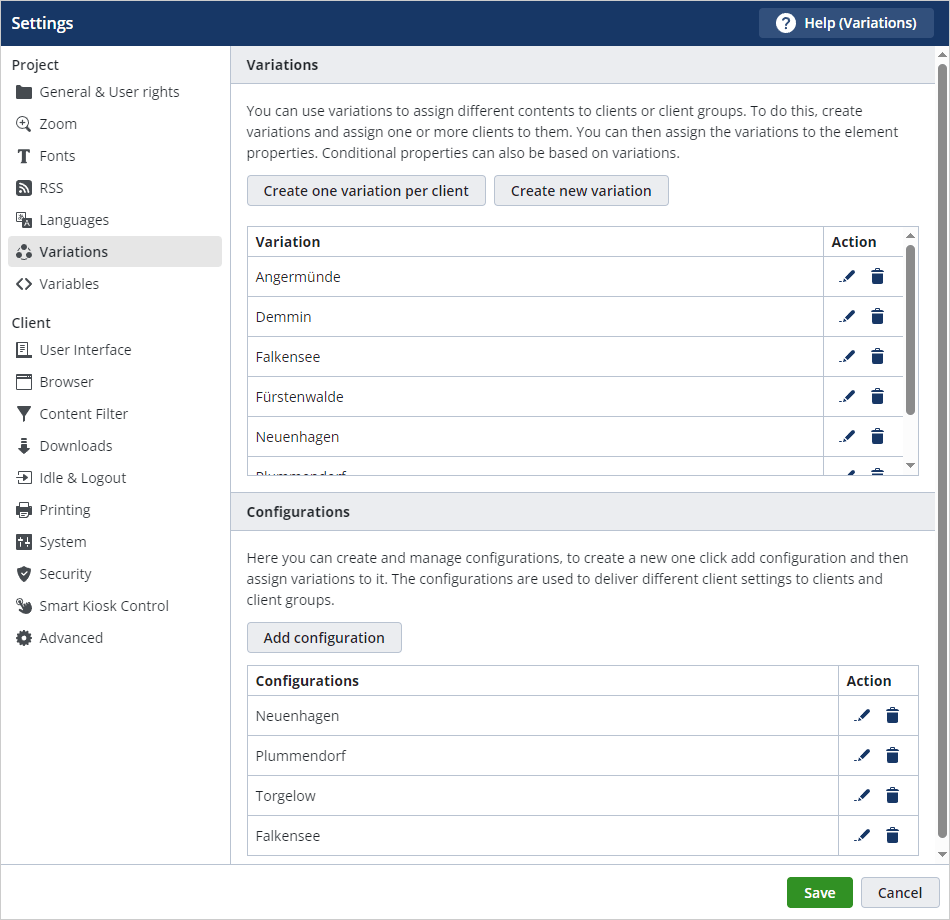This screenshot has height=920, width=950.
Task: Click the Printing settings icon
Action: 22,509
